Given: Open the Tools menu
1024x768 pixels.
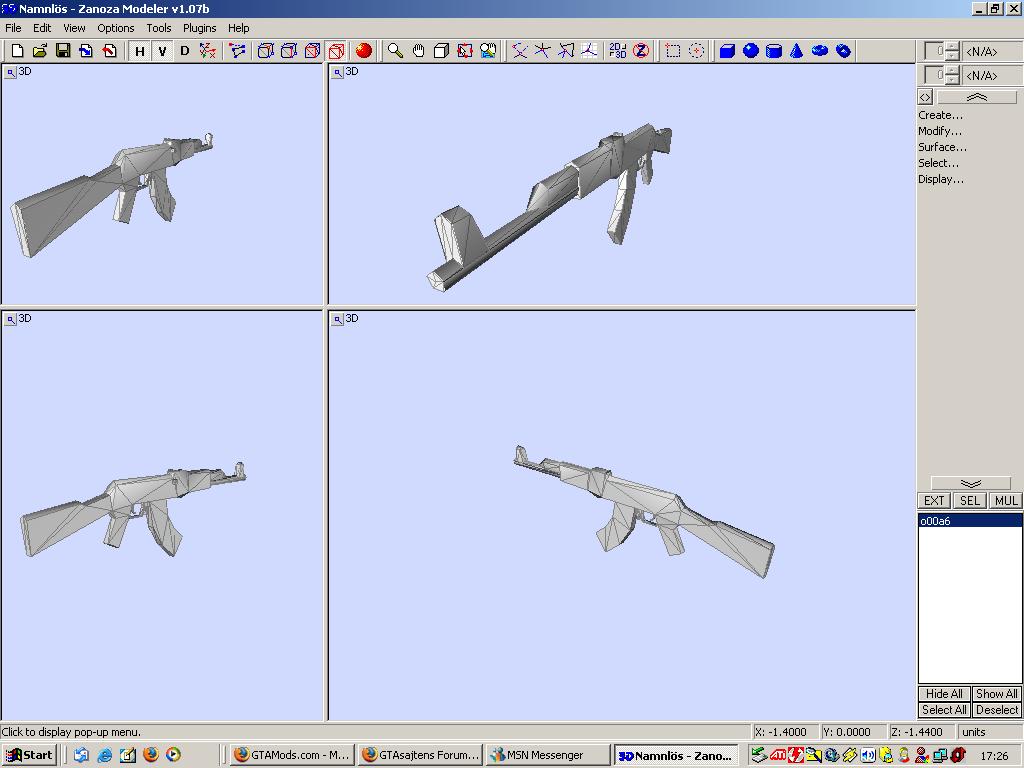Looking at the screenshot, I should click(x=159, y=28).
